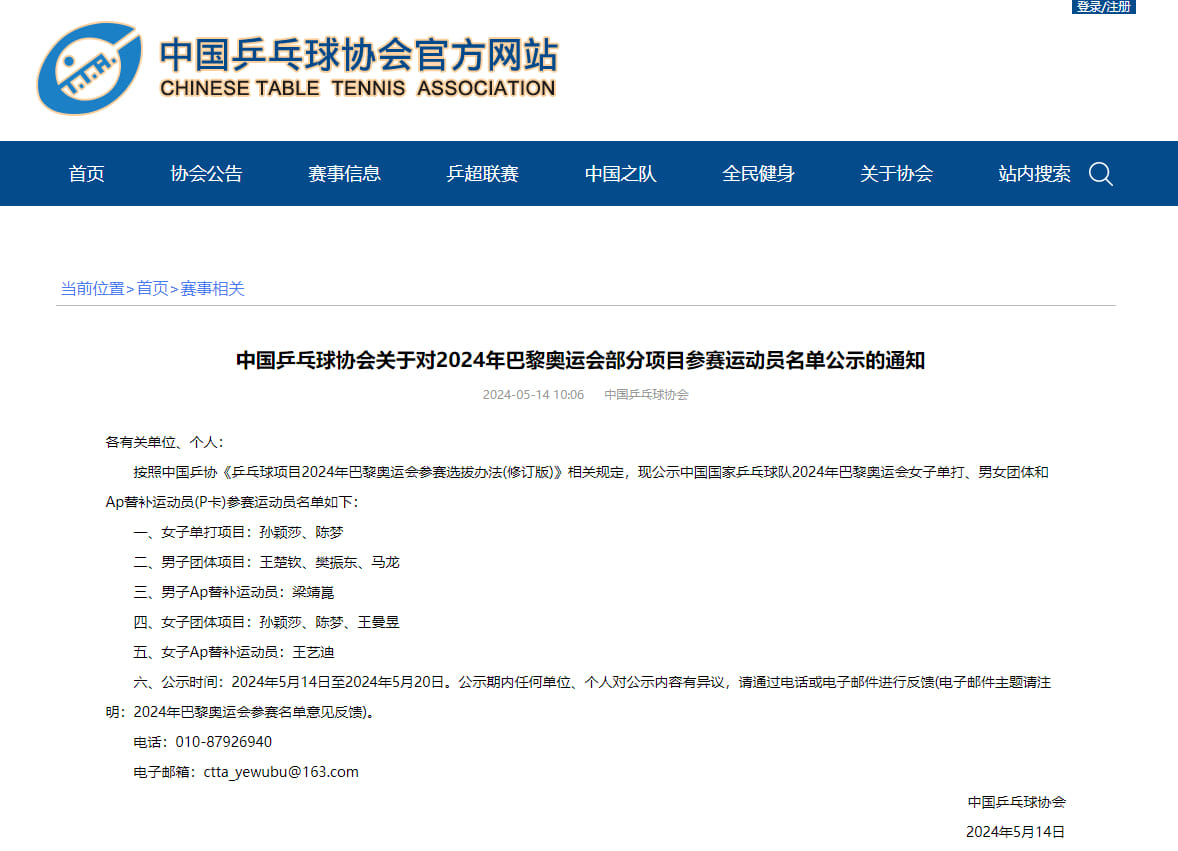Click the email address ctta_yewubu@163.com
Viewport: 1178px width, 851px height.
coord(281,772)
